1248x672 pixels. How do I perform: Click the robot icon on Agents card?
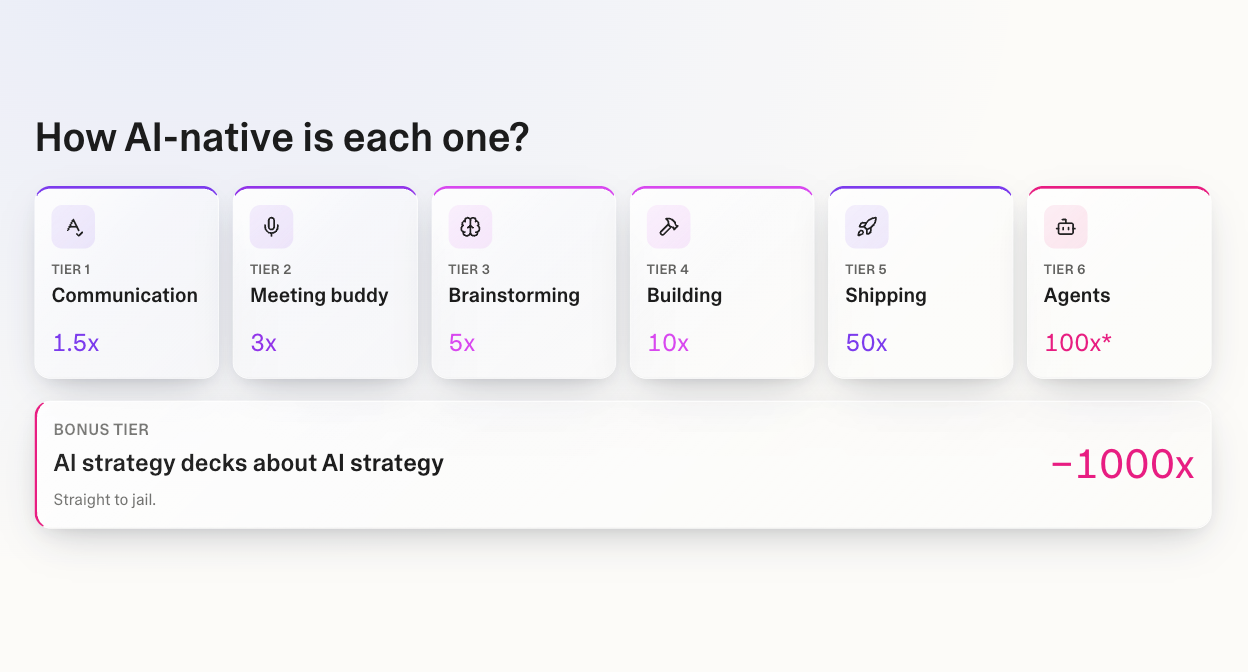pyautogui.click(x=1065, y=227)
